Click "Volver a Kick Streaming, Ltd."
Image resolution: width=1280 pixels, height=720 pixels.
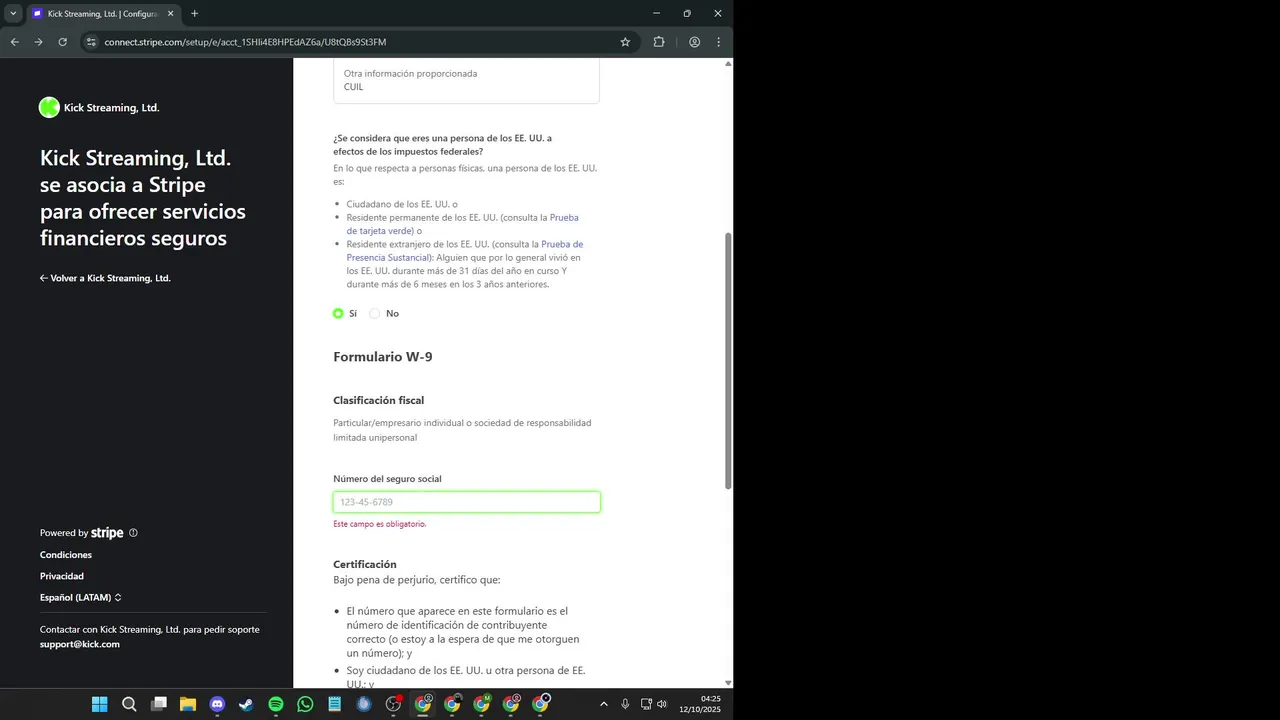tap(105, 278)
